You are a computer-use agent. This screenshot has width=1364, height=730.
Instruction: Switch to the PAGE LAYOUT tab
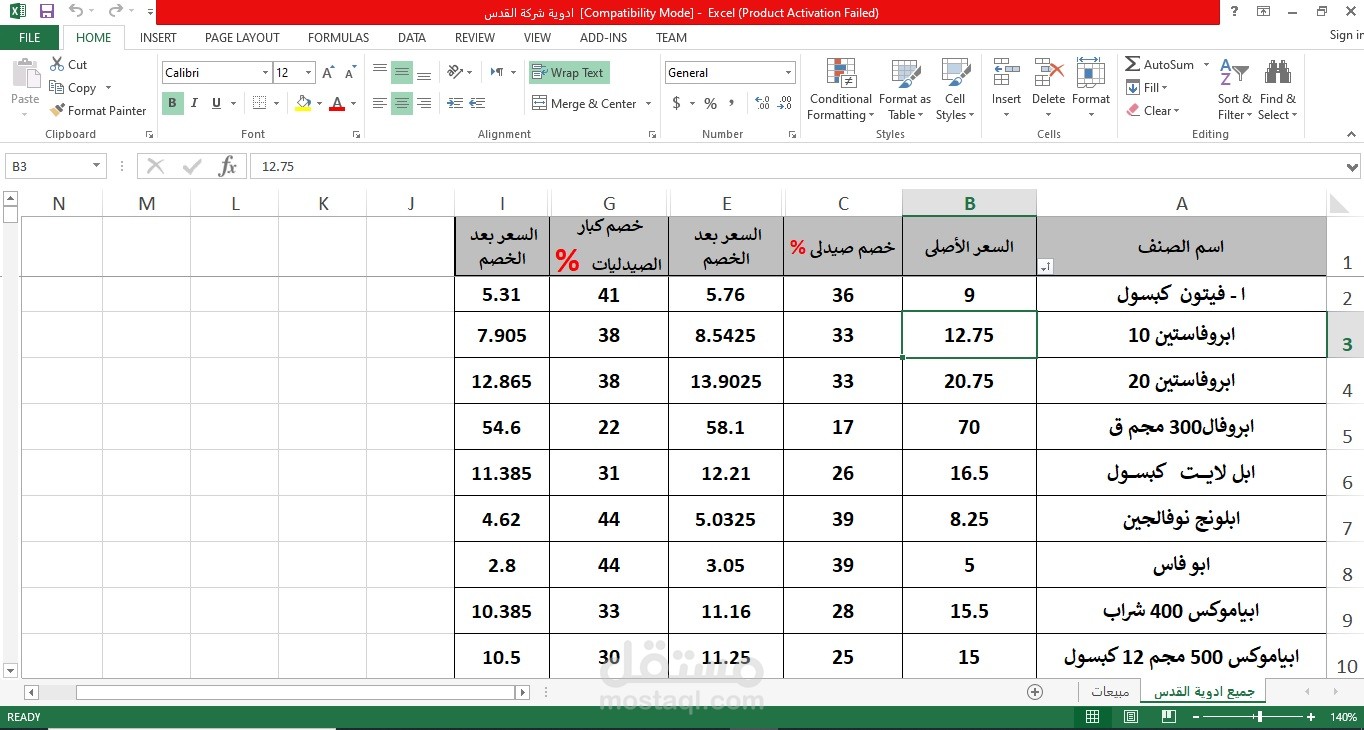click(242, 38)
